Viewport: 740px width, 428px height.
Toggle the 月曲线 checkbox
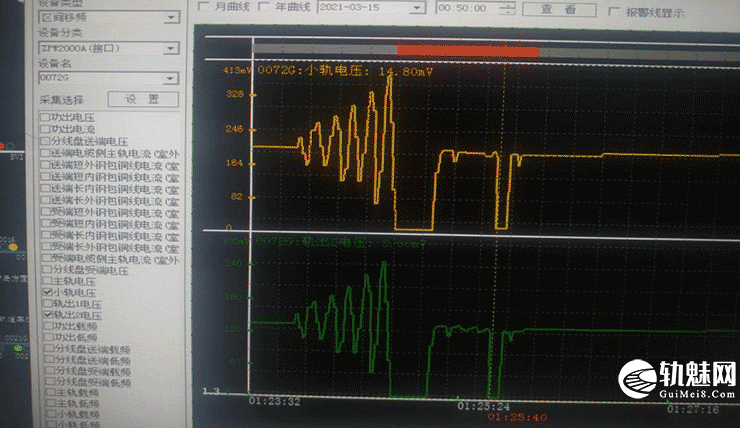(204, 7)
